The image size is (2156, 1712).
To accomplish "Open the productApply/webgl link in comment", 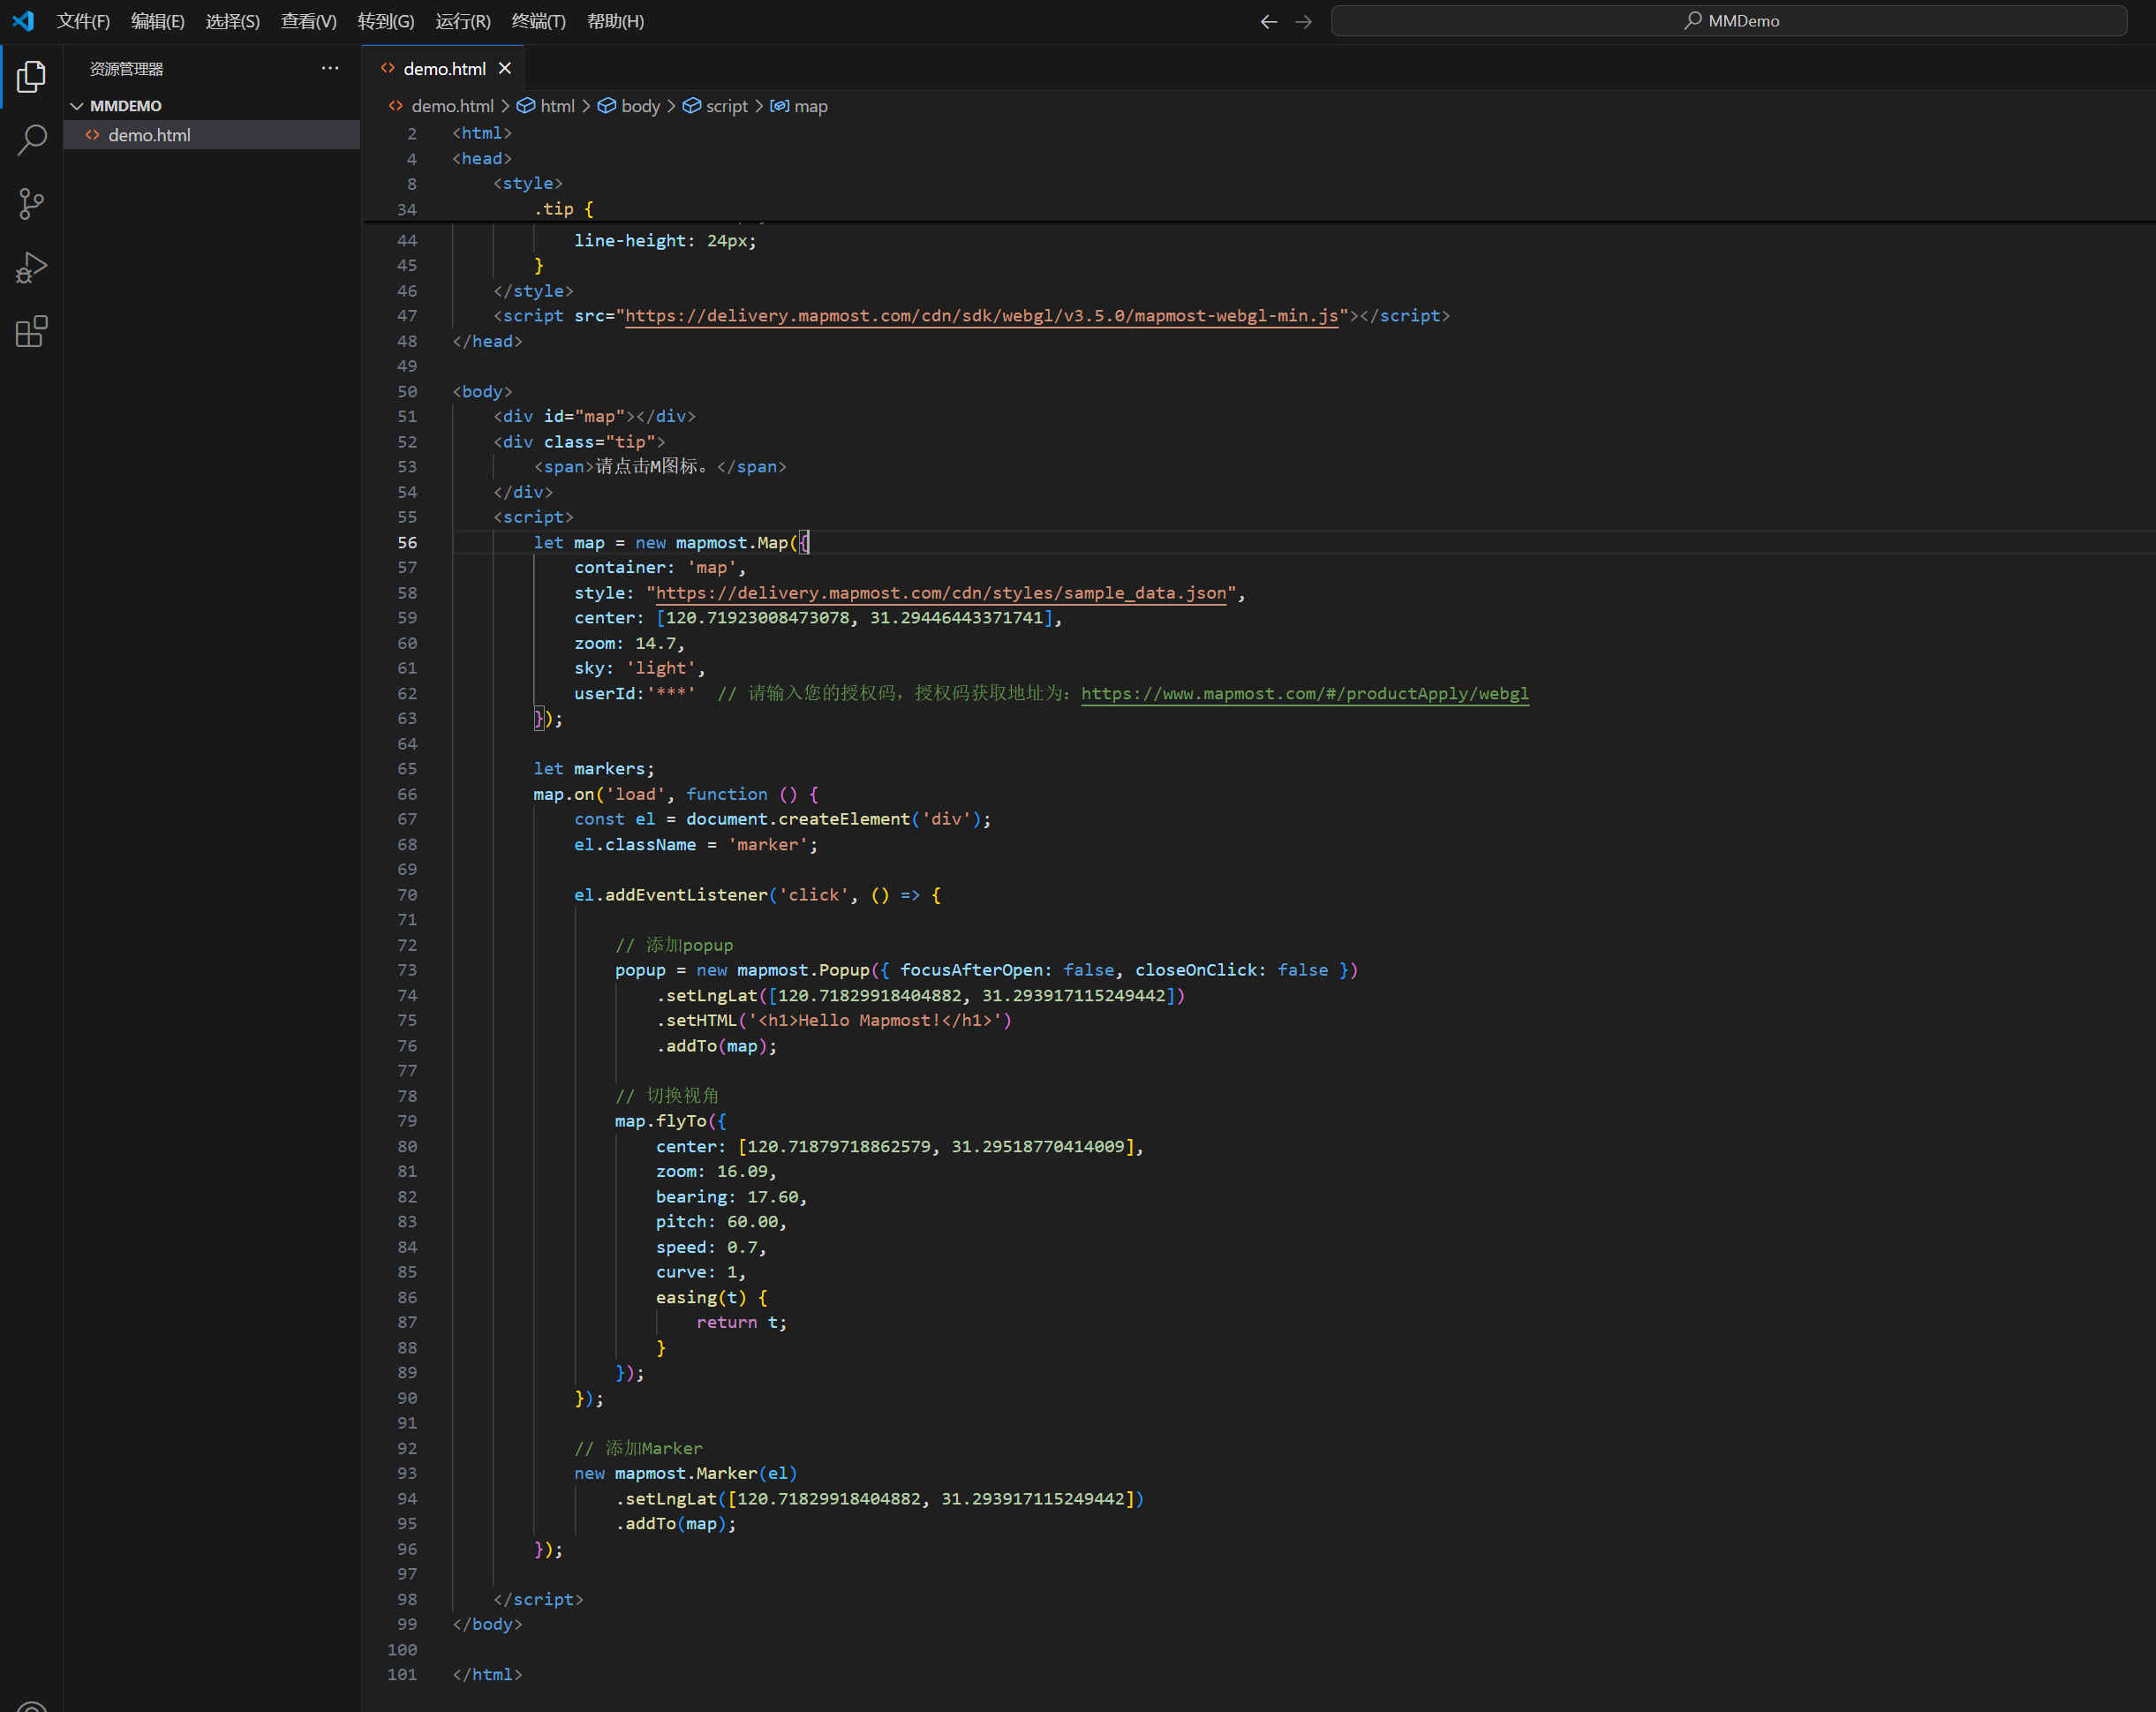I will click(x=1305, y=693).
